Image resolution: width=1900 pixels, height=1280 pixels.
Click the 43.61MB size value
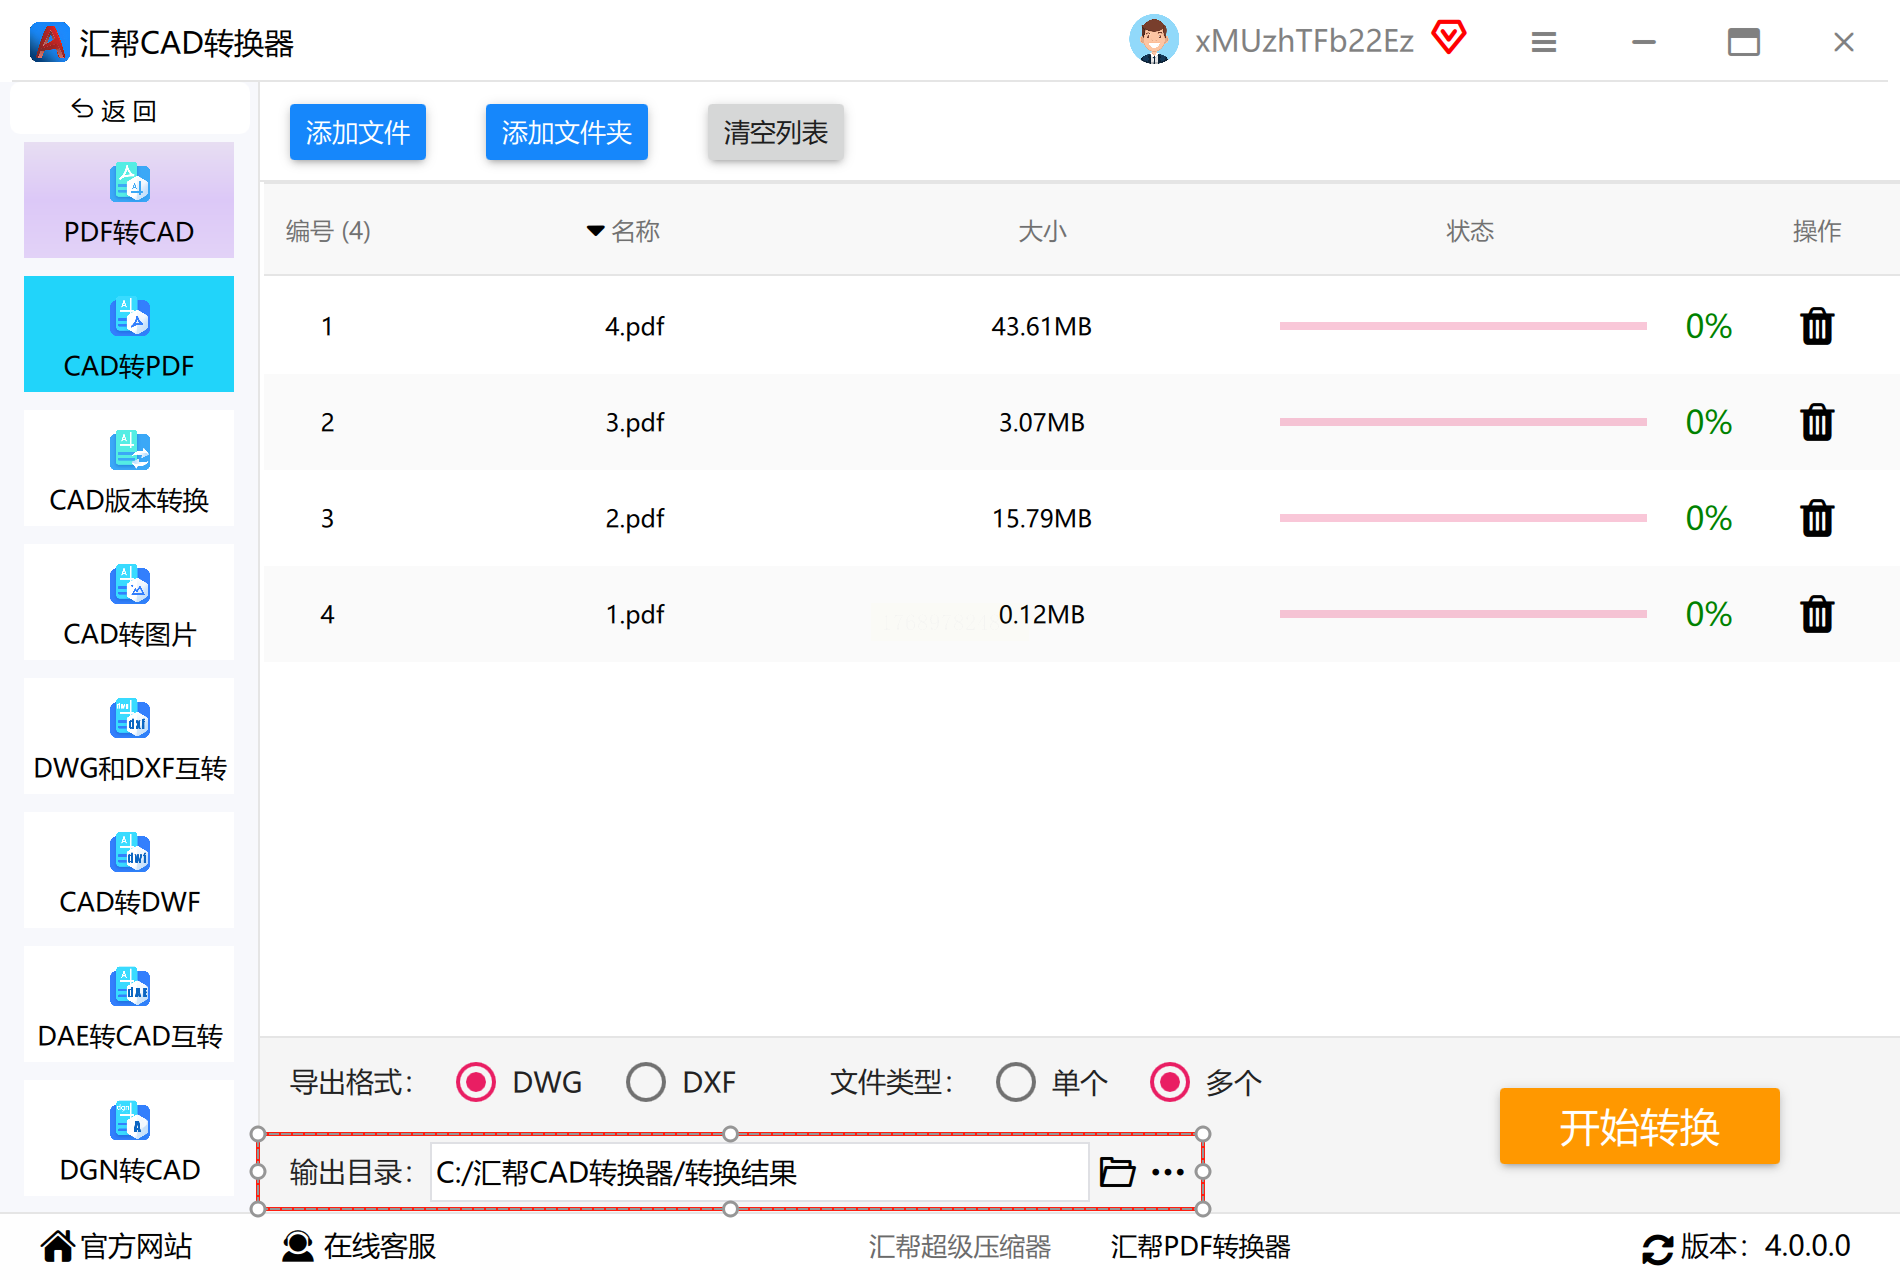pyautogui.click(x=1042, y=327)
